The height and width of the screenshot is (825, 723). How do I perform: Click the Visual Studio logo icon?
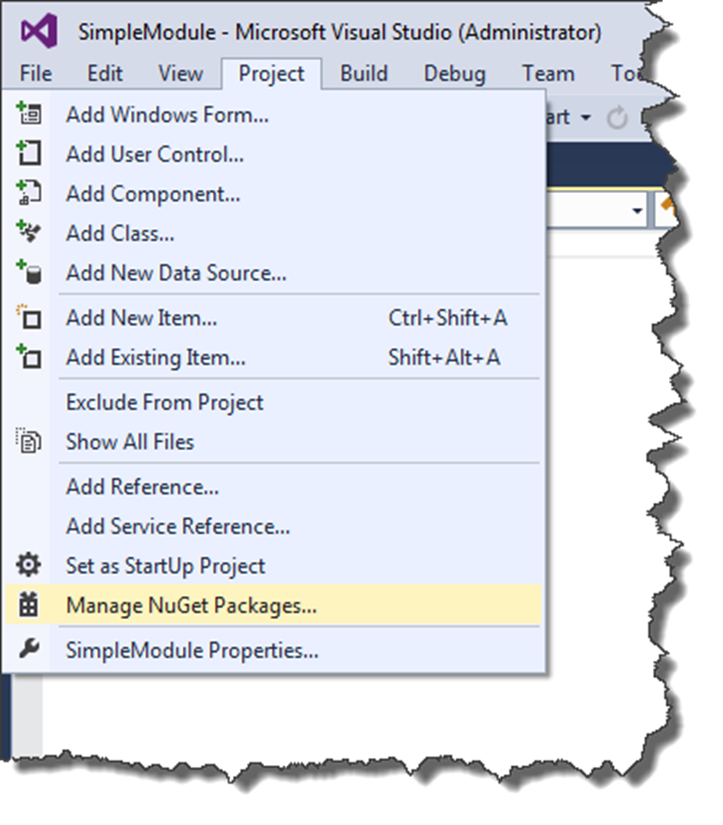39,32
